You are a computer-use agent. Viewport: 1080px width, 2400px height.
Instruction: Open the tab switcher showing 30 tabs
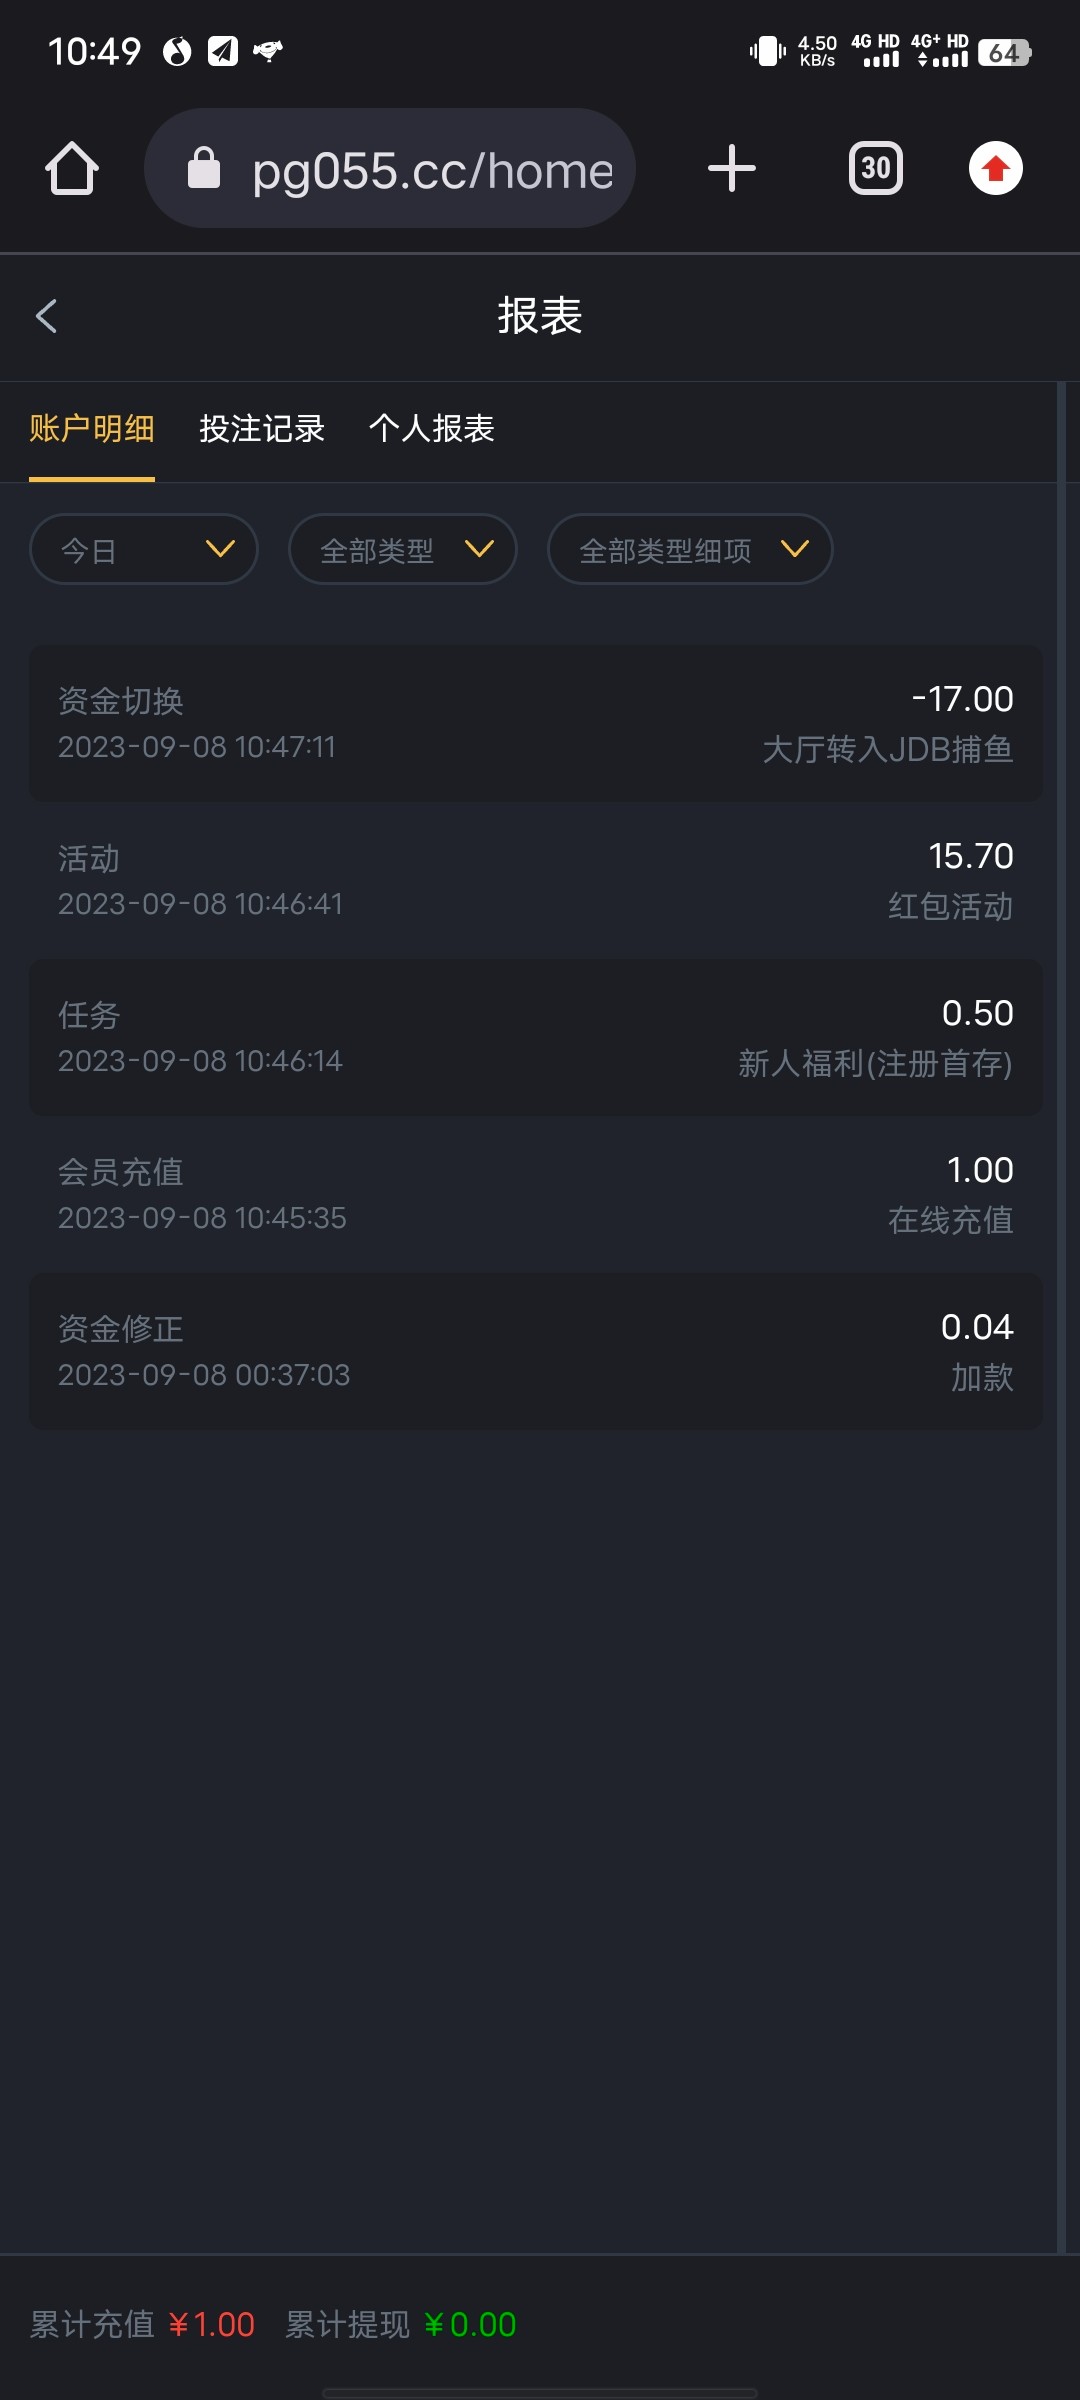point(875,168)
